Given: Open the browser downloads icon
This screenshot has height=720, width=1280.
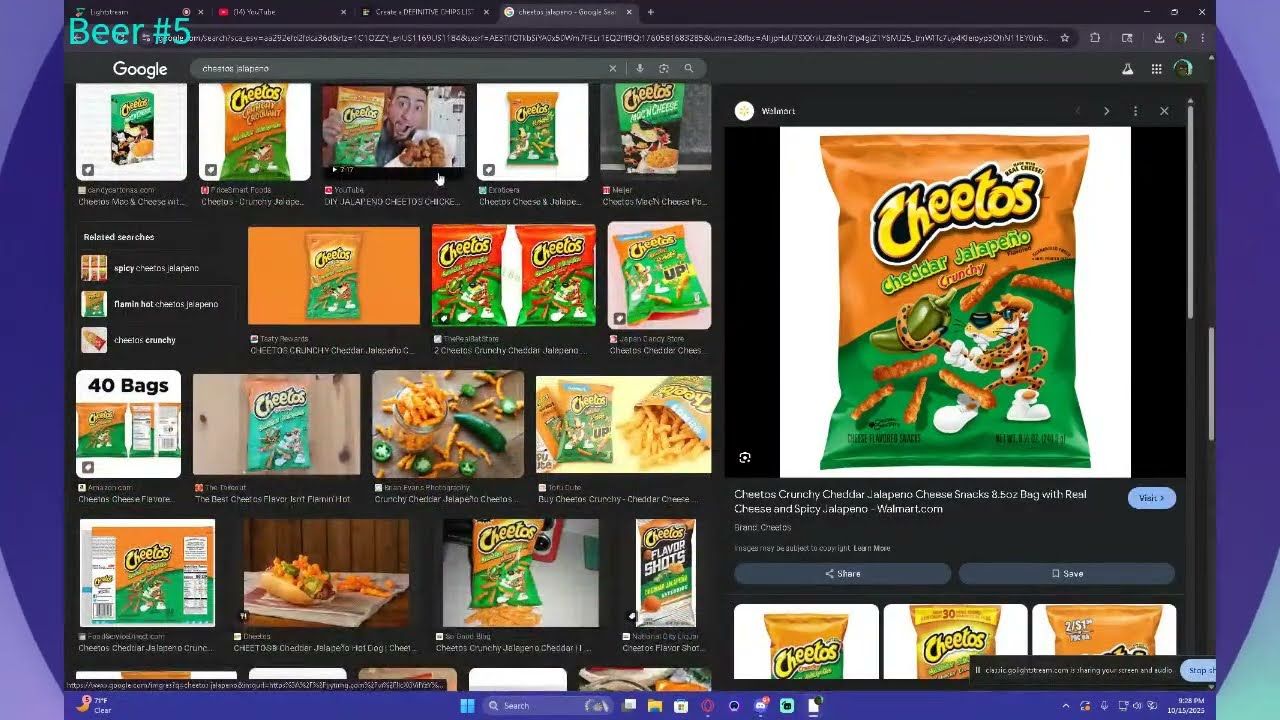Looking at the screenshot, I should pyautogui.click(x=1159, y=38).
